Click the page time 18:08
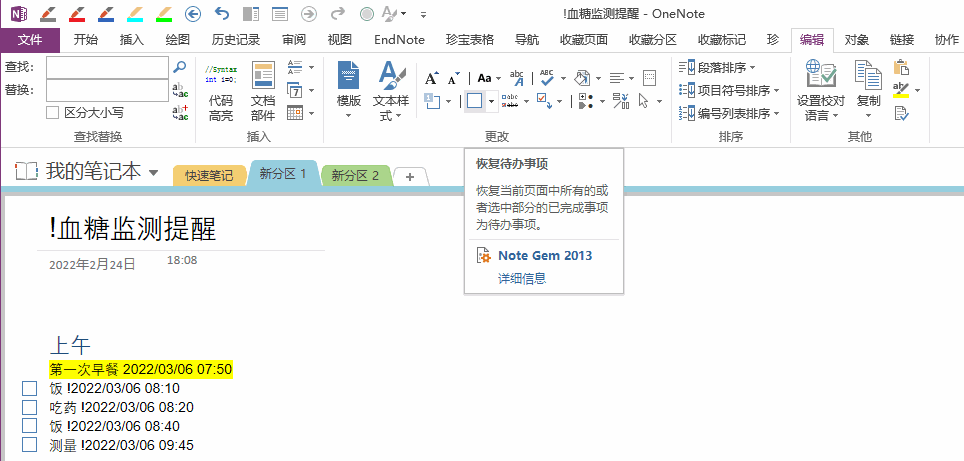964x461 pixels. click(182, 260)
